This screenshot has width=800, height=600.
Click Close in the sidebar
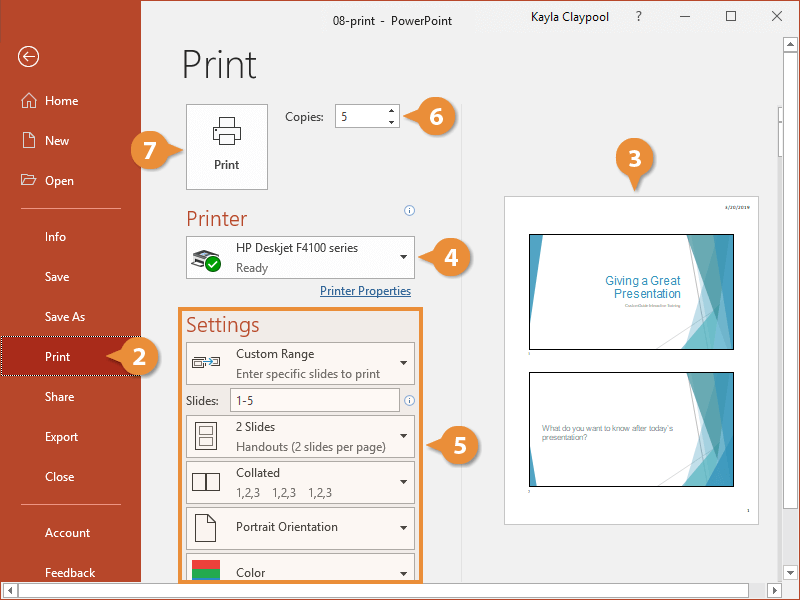59,477
